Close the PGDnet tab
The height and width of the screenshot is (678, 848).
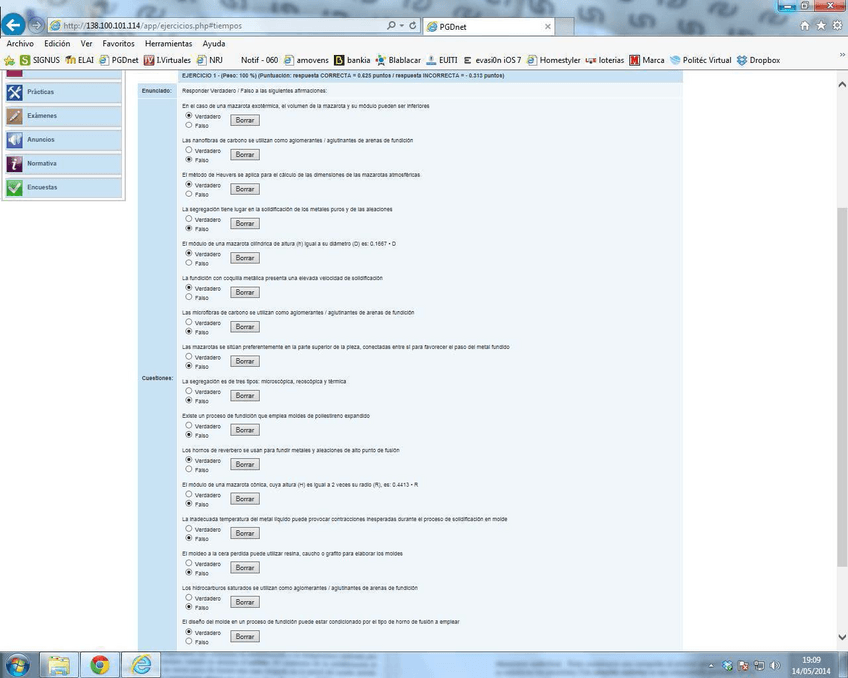click(x=547, y=26)
